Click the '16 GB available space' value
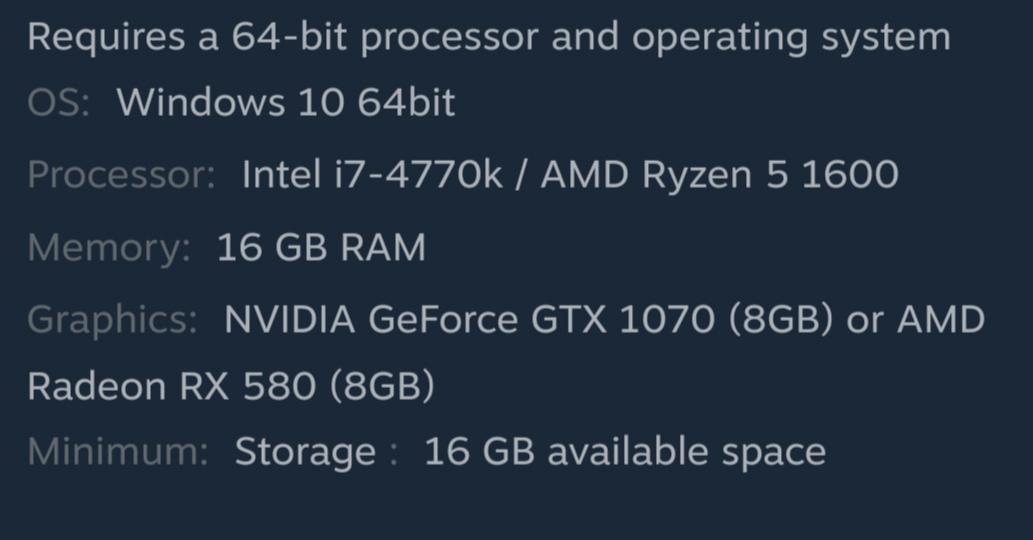The width and height of the screenshot is (1033, 540). pyautogui.click(x=625, y=452)
